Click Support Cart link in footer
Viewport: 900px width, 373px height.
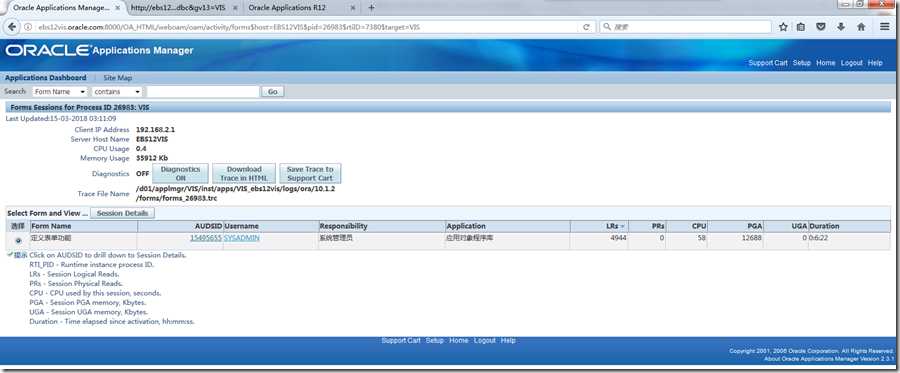[x=401, y=340]
